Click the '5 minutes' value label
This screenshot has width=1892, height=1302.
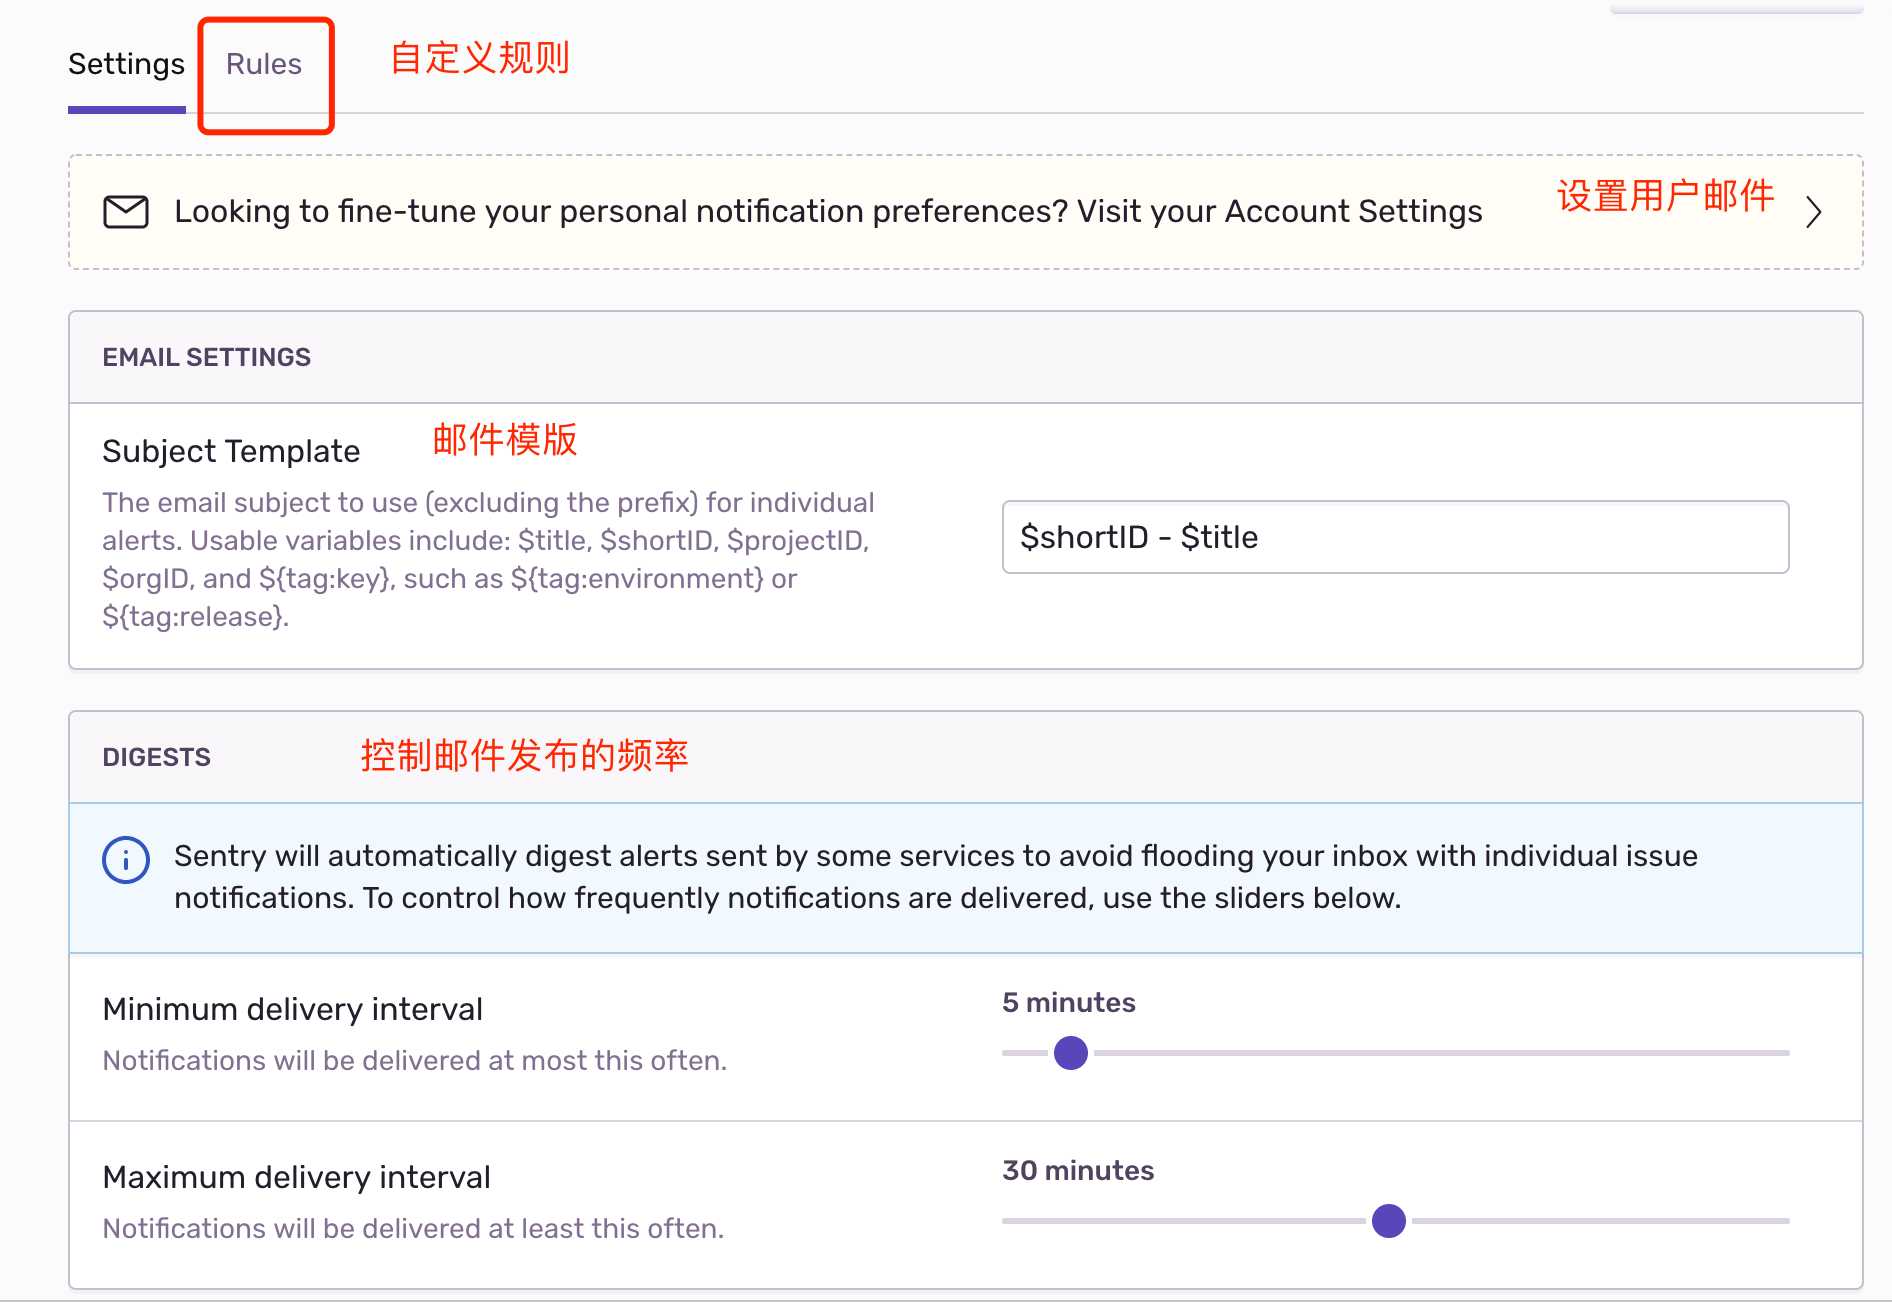[x=1068, y=1002]
